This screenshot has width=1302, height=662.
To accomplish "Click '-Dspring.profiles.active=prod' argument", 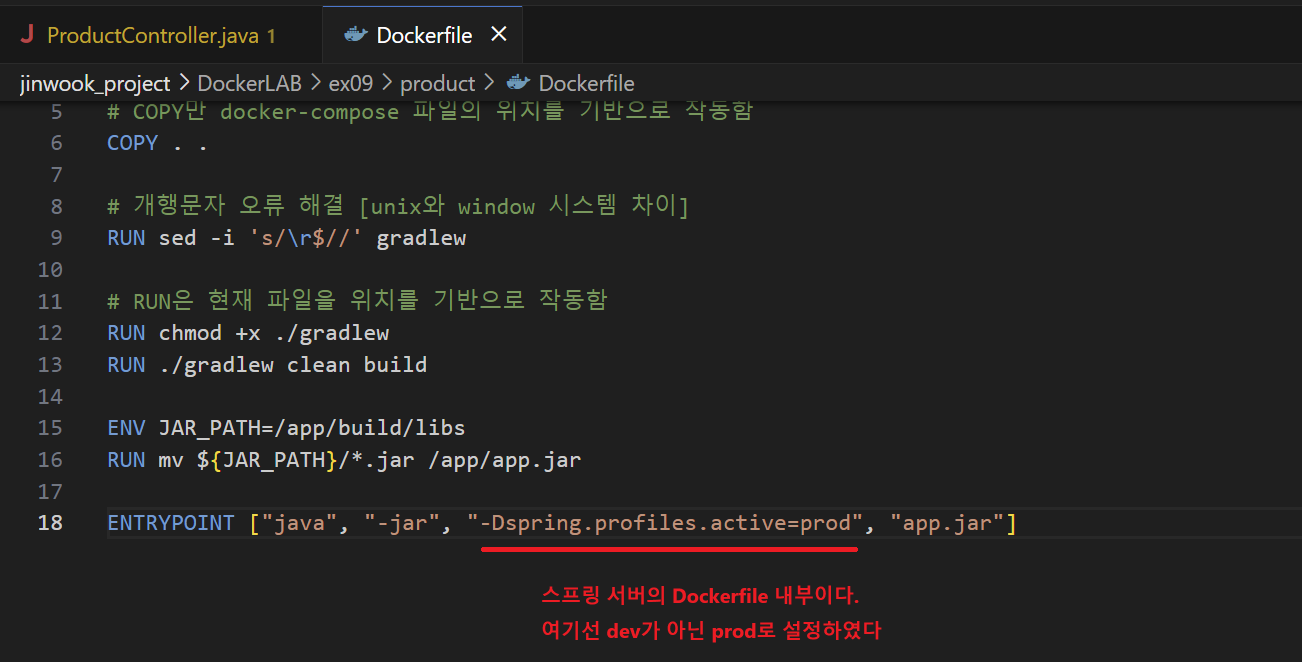I will click(664, 522).
